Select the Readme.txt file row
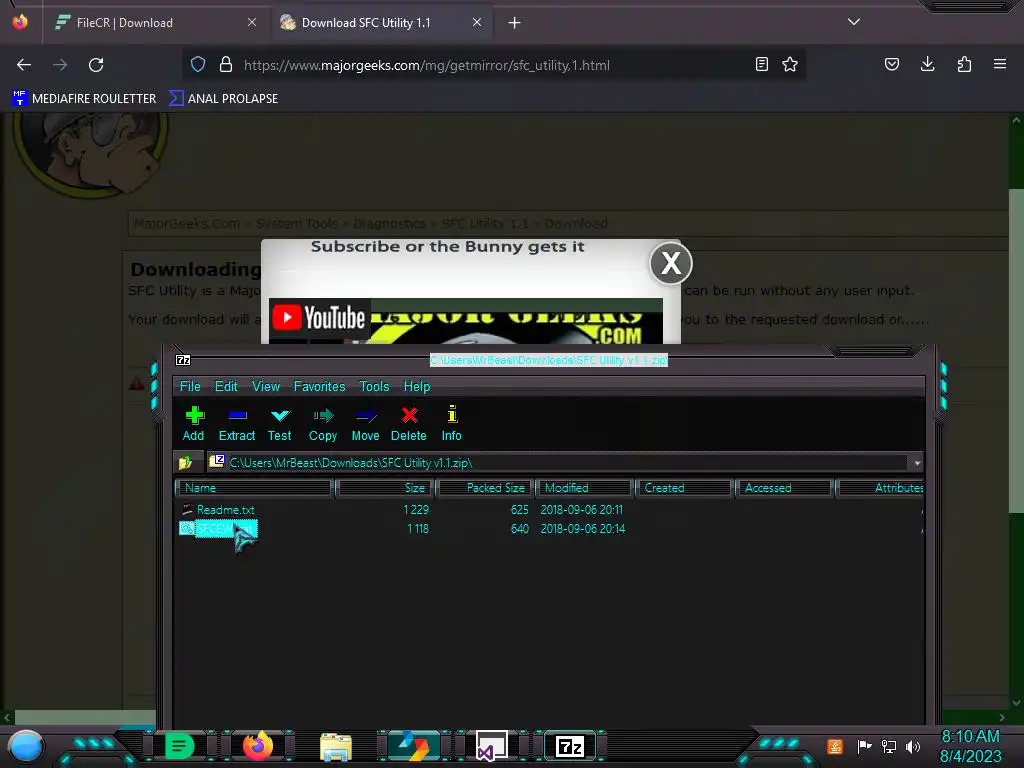Viewport: 1024px width, 768px height. [549, 509]
